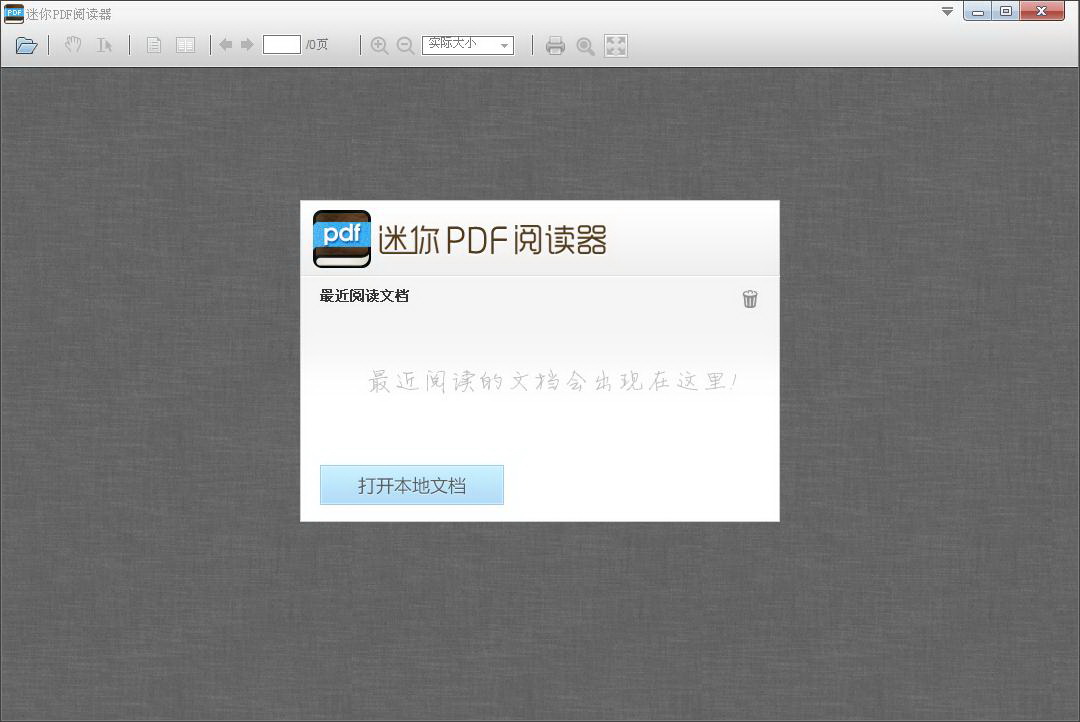The image size is (1080, 722).
Task: Select the Hand pan tool
Action: coord(73,45)
